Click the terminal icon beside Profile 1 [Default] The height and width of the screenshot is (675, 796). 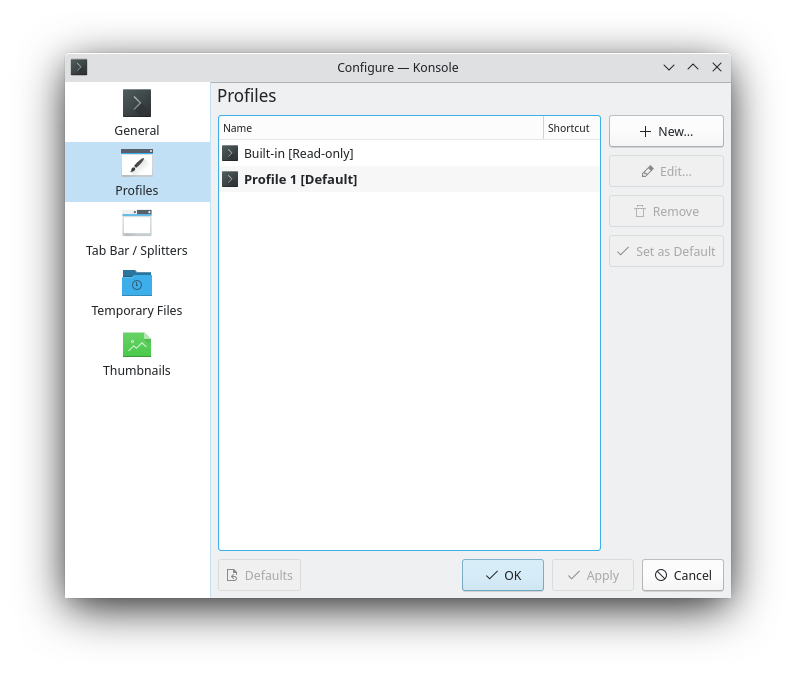click(x=230, y=179)
